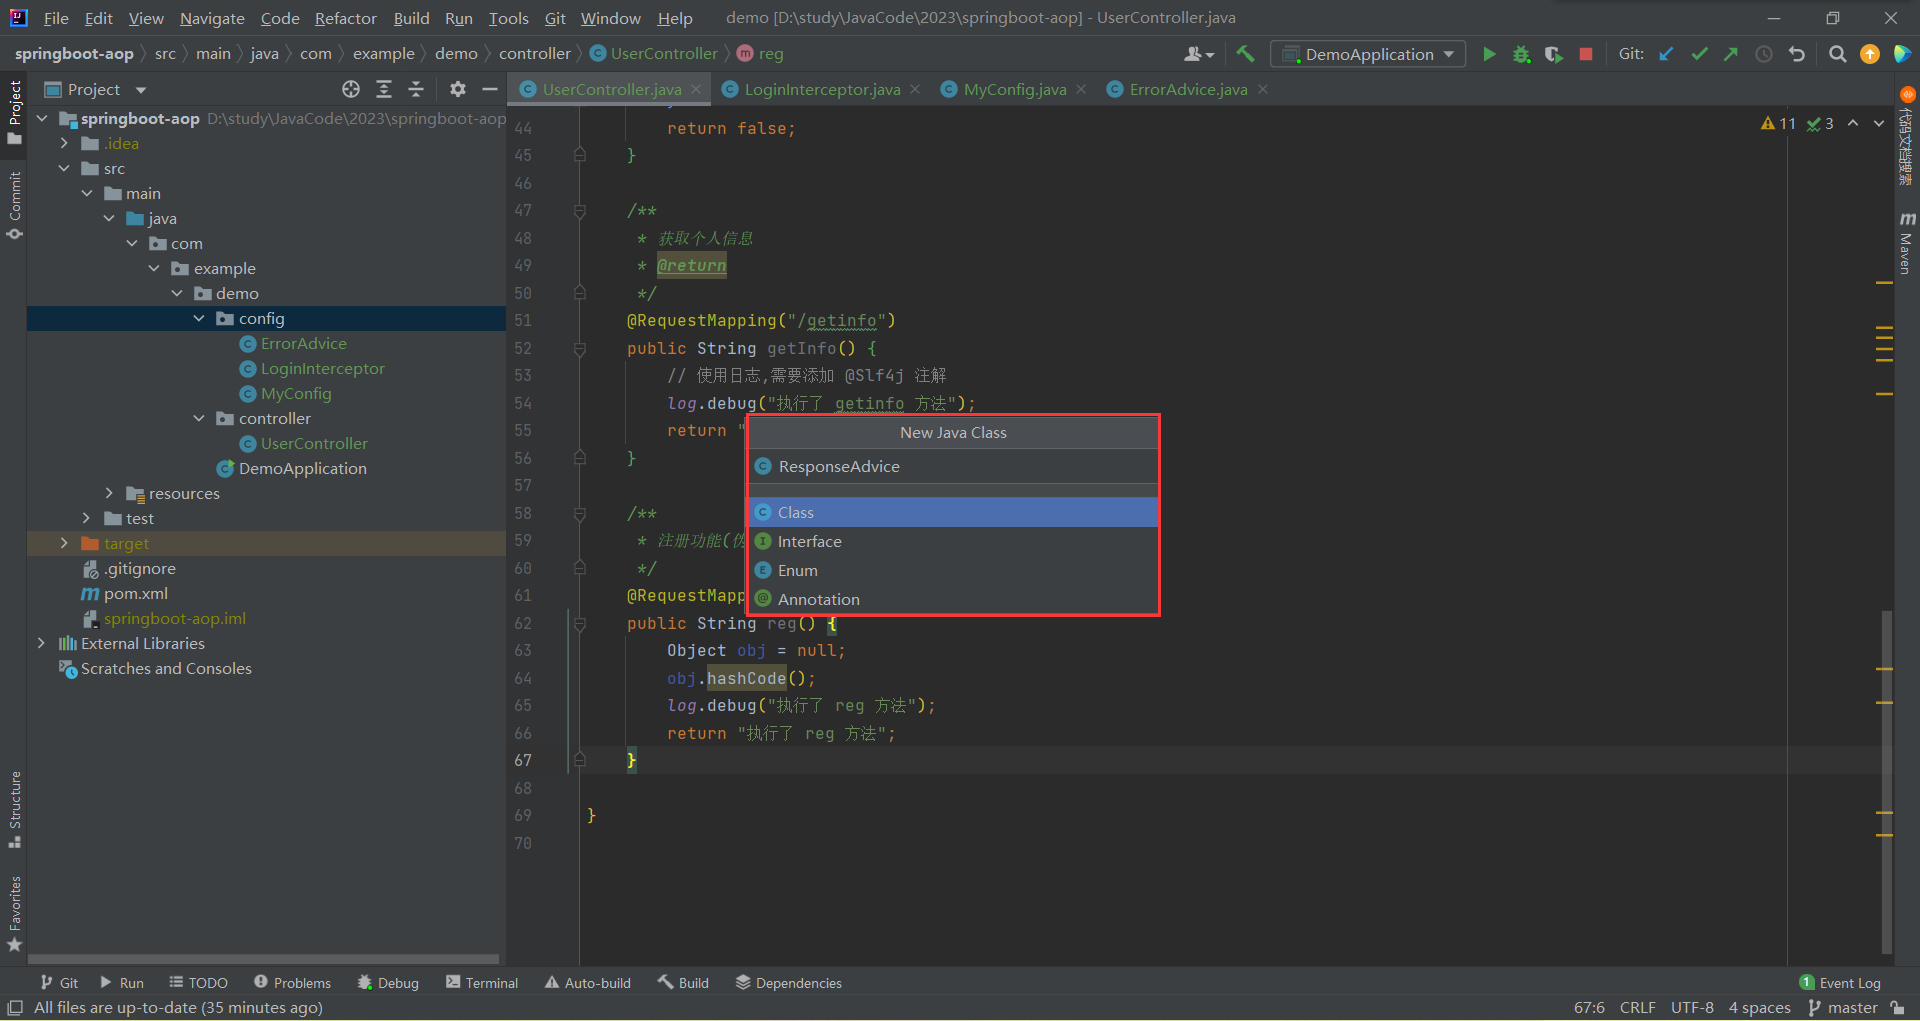Go to next highlighted error arrow

[x=1879, y=123]
